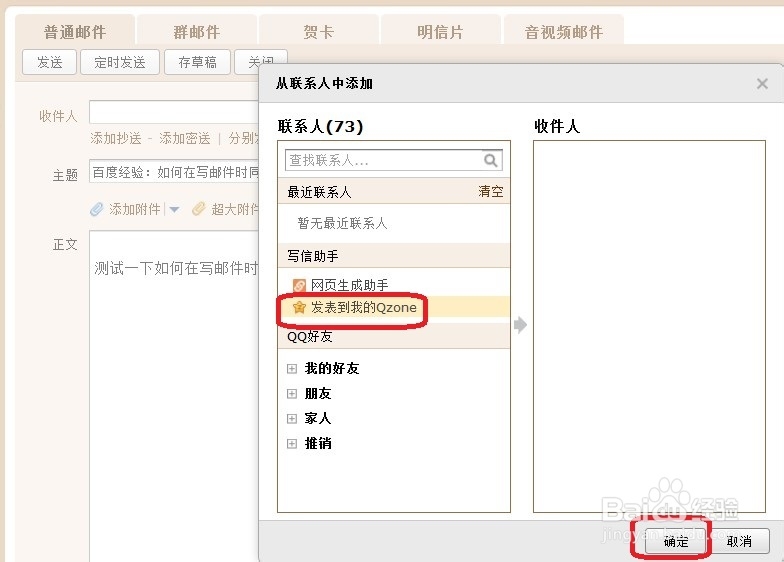The height and width of the screenshot is (562, 784).
Task: Click the 最近联系人 section header
Action: pos(394,192)
